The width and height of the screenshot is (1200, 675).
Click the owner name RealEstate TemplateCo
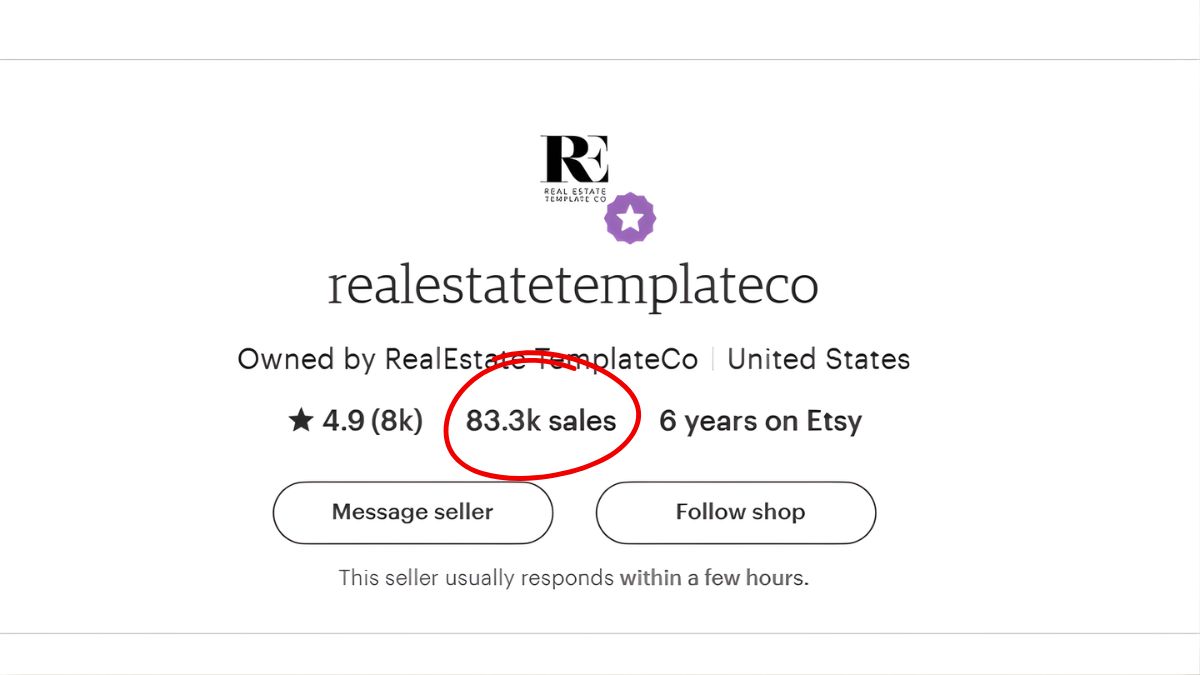541,359
